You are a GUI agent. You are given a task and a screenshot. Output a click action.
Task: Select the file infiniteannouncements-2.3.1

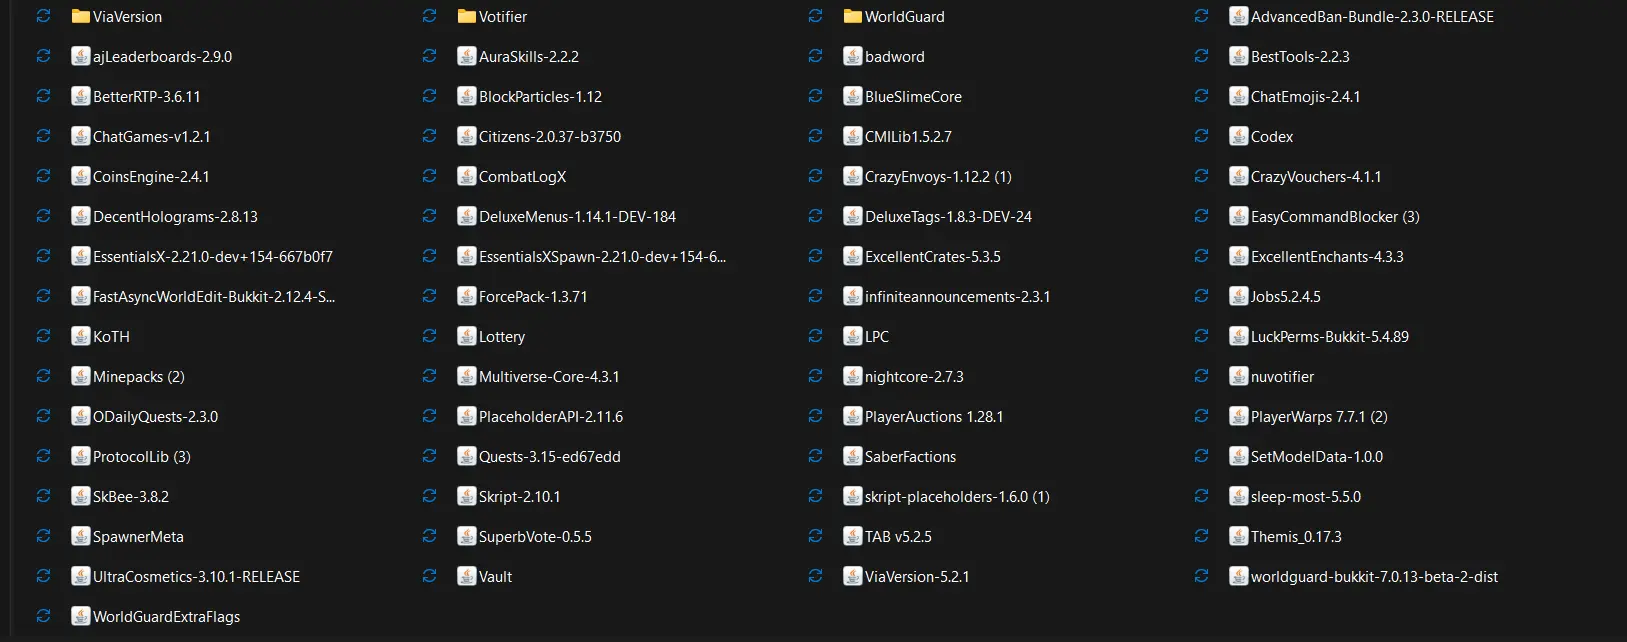(957, 297)
